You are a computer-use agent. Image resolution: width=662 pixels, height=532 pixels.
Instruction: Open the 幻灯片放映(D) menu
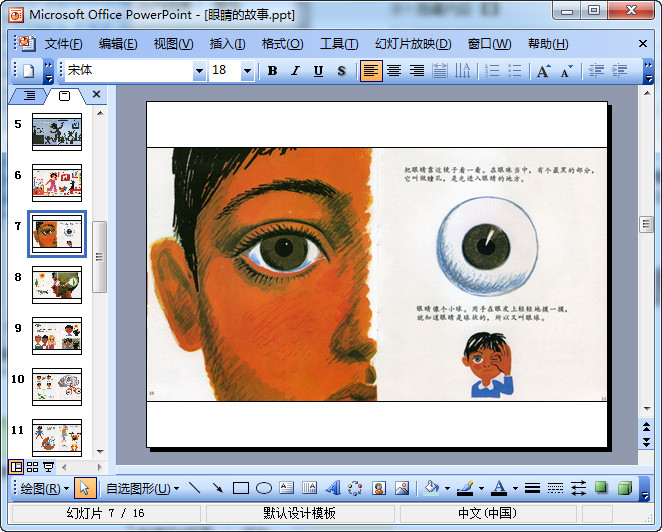413,44
